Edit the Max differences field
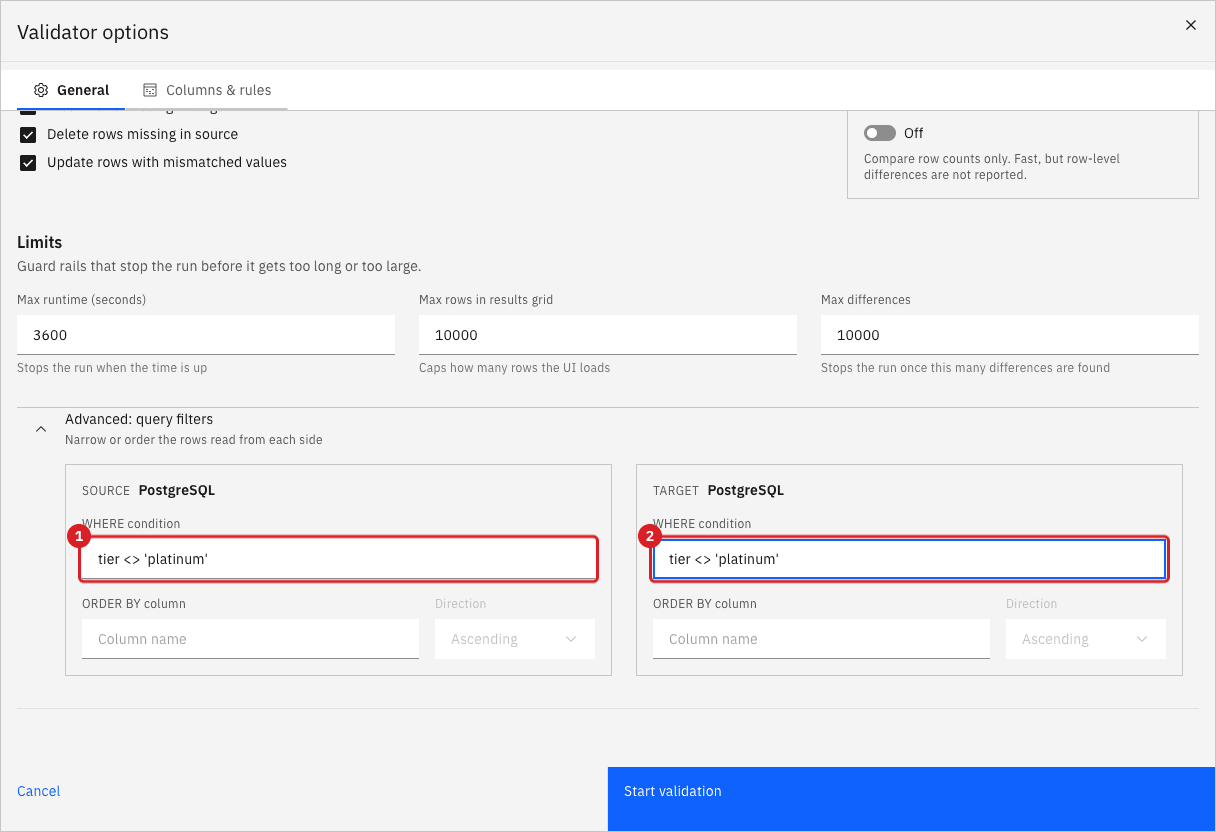The image size is (1216, 832). tap(1010, 335)
